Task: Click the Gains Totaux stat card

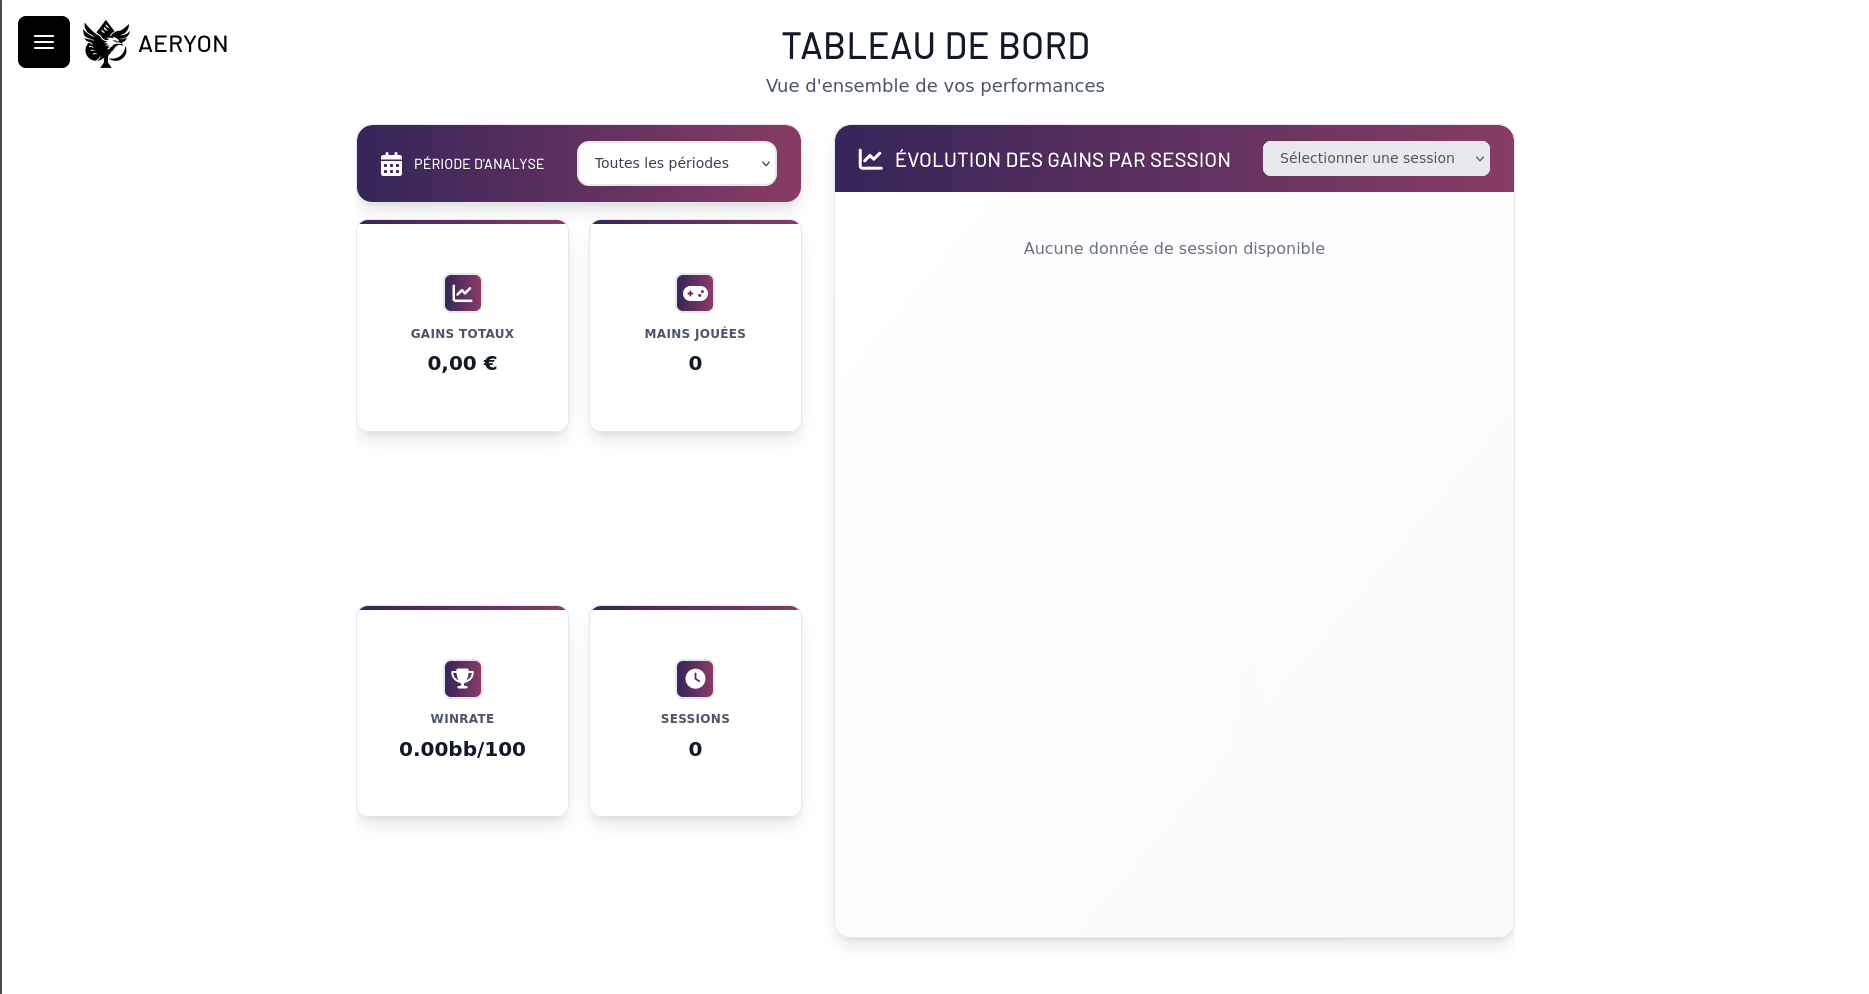Action: tap(462, 326)
